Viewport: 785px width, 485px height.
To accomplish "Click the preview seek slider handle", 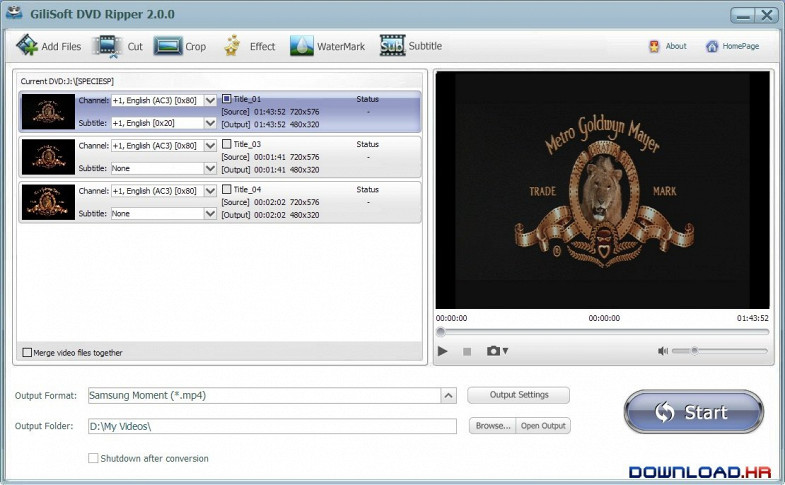I will pos(441,332).
